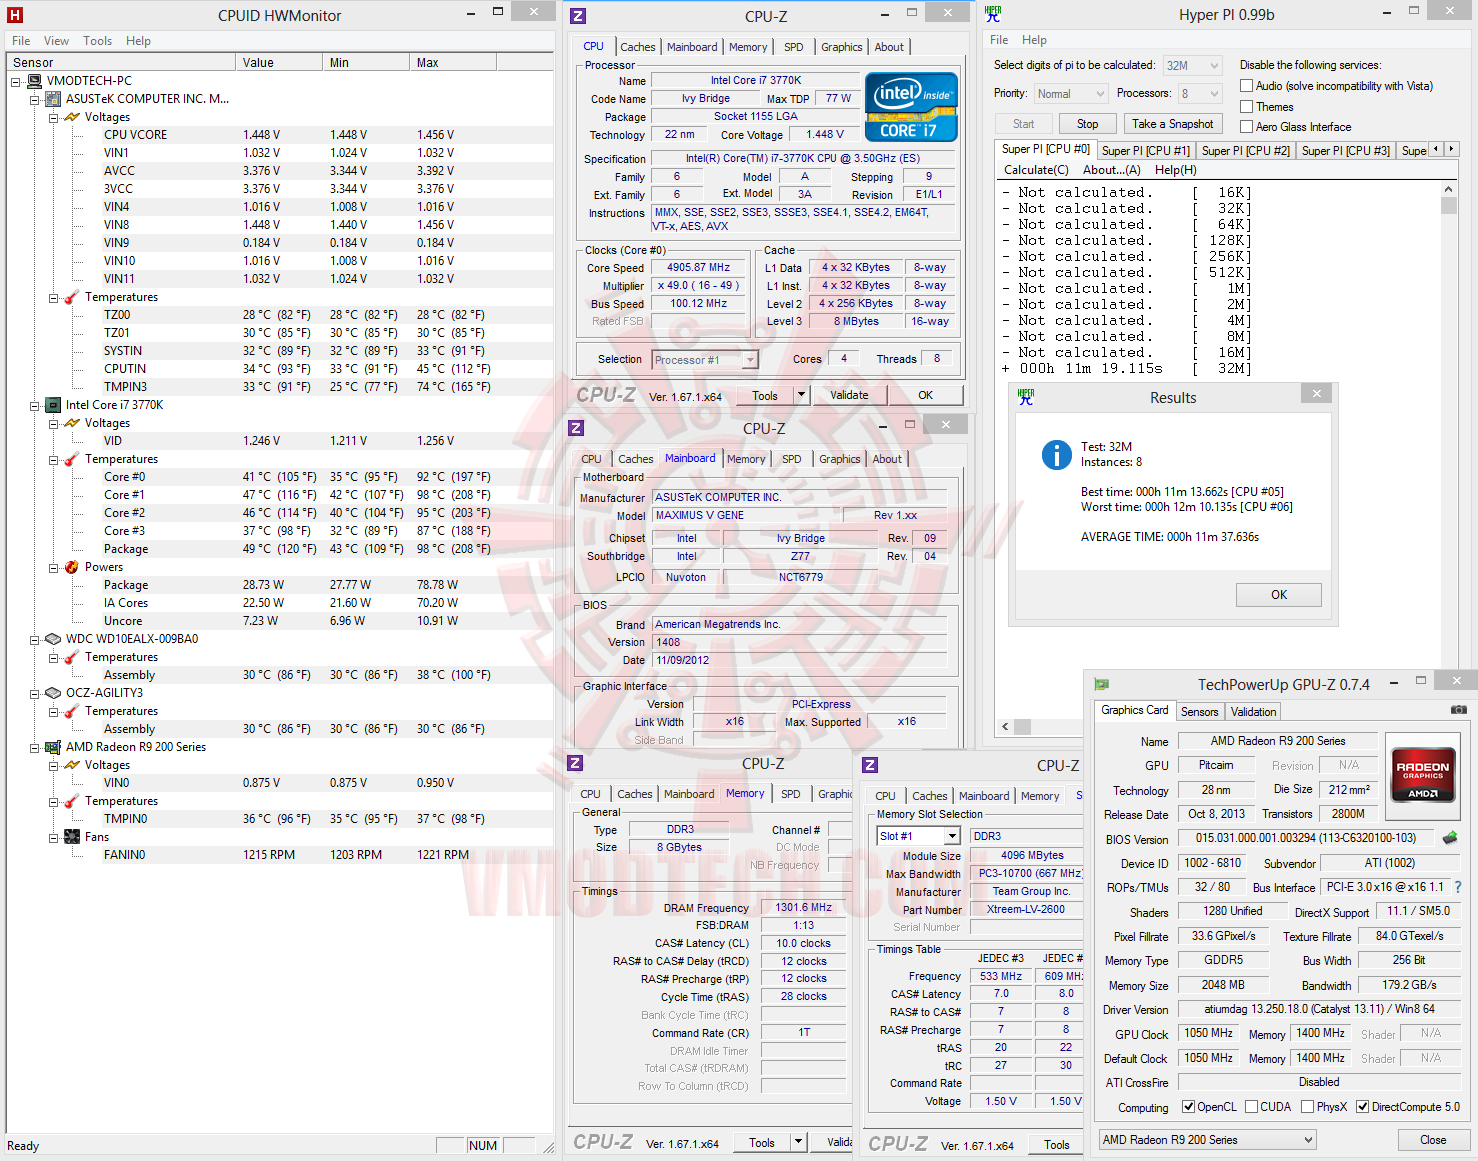The width and height of the screenshot is (1478, 1161).
Task: Click the Temperatures thermometer icon under WDC drive
Action: click(72, 657)
